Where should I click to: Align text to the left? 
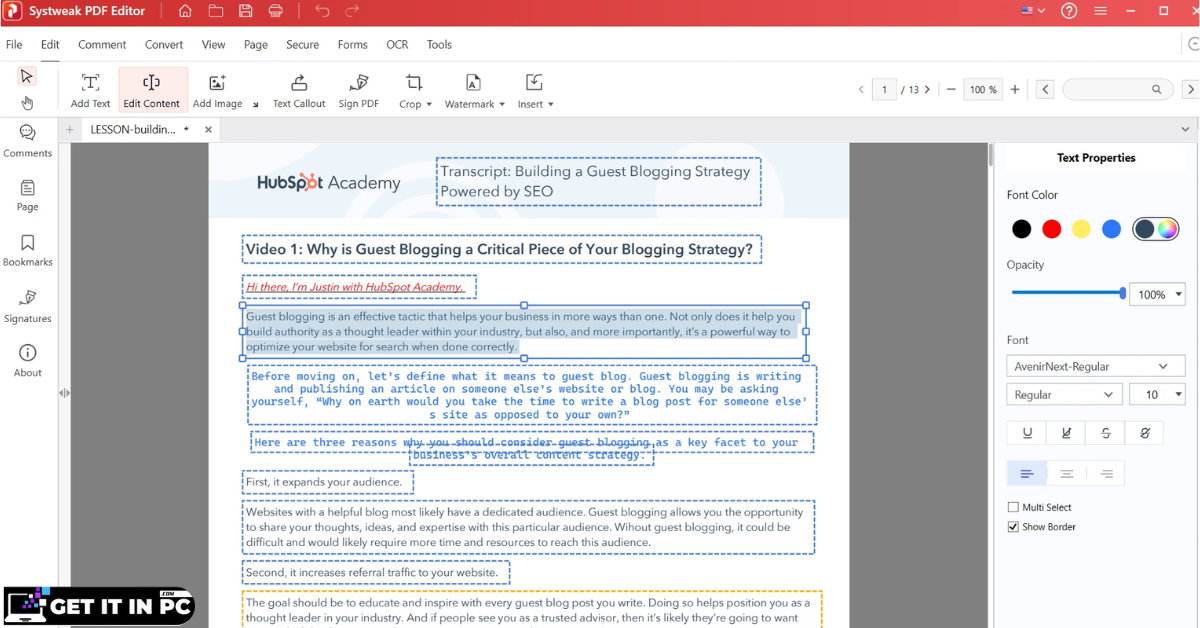[1027, 473]
